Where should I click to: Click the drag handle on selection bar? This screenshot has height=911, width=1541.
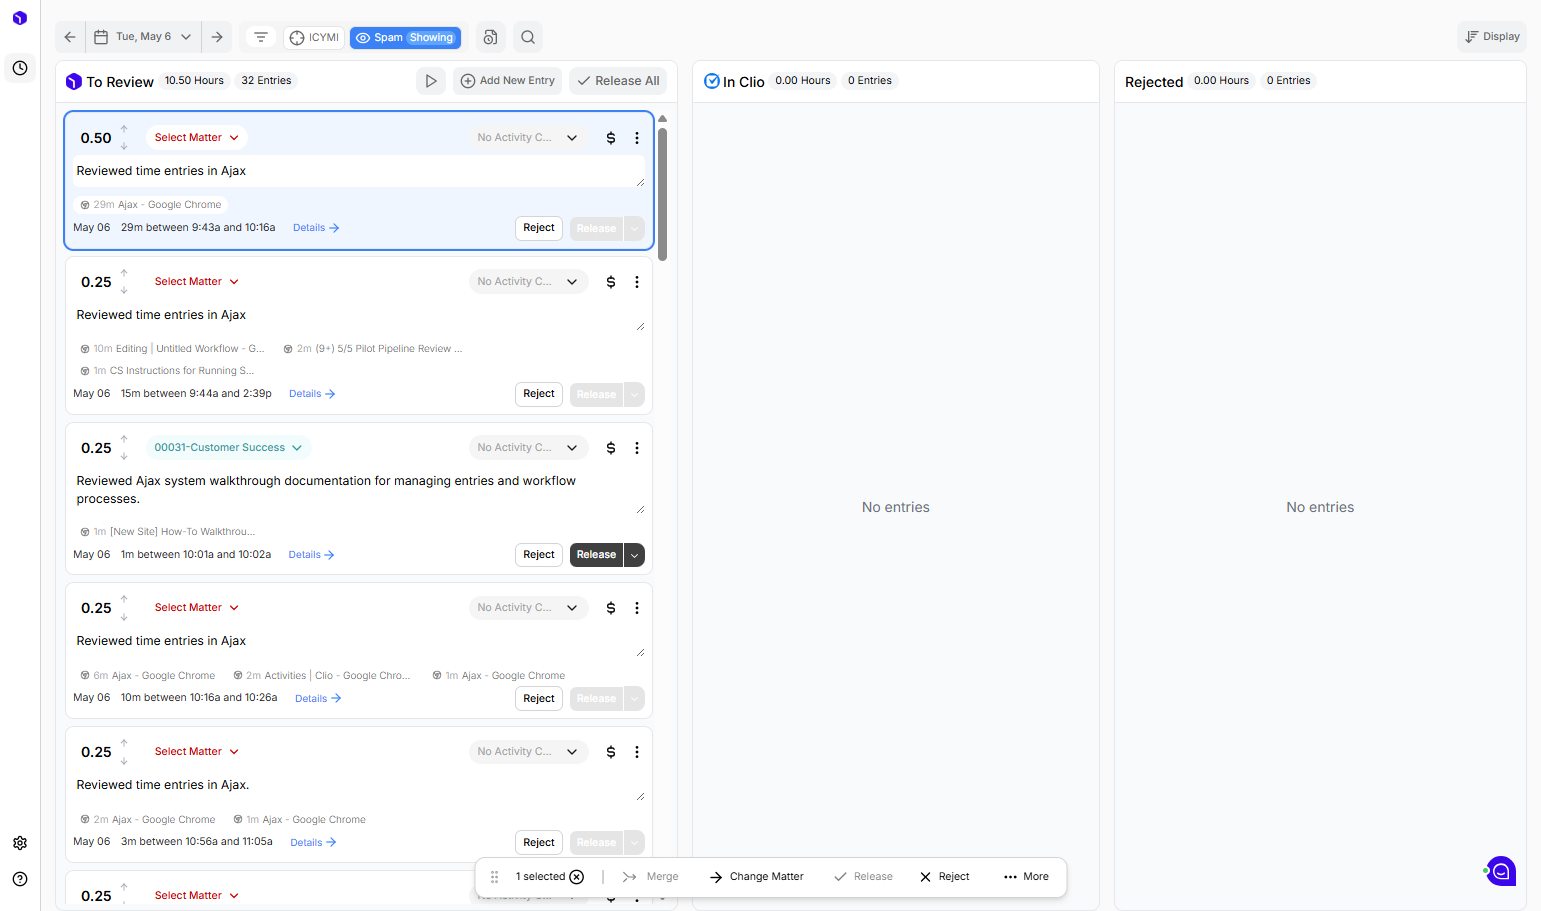click(x=494, y=877)
